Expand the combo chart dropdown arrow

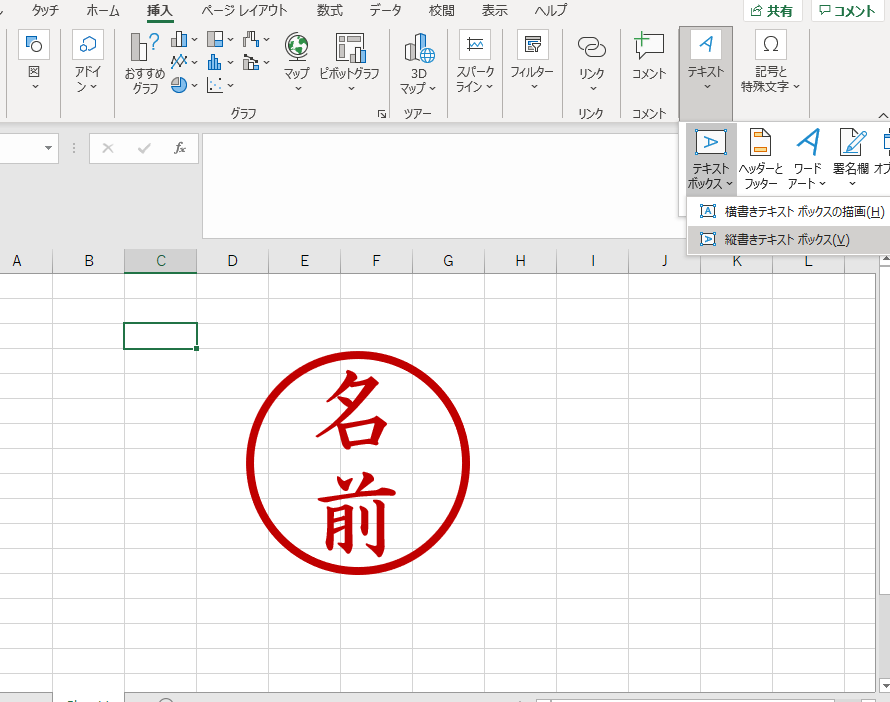pos(266,62)
